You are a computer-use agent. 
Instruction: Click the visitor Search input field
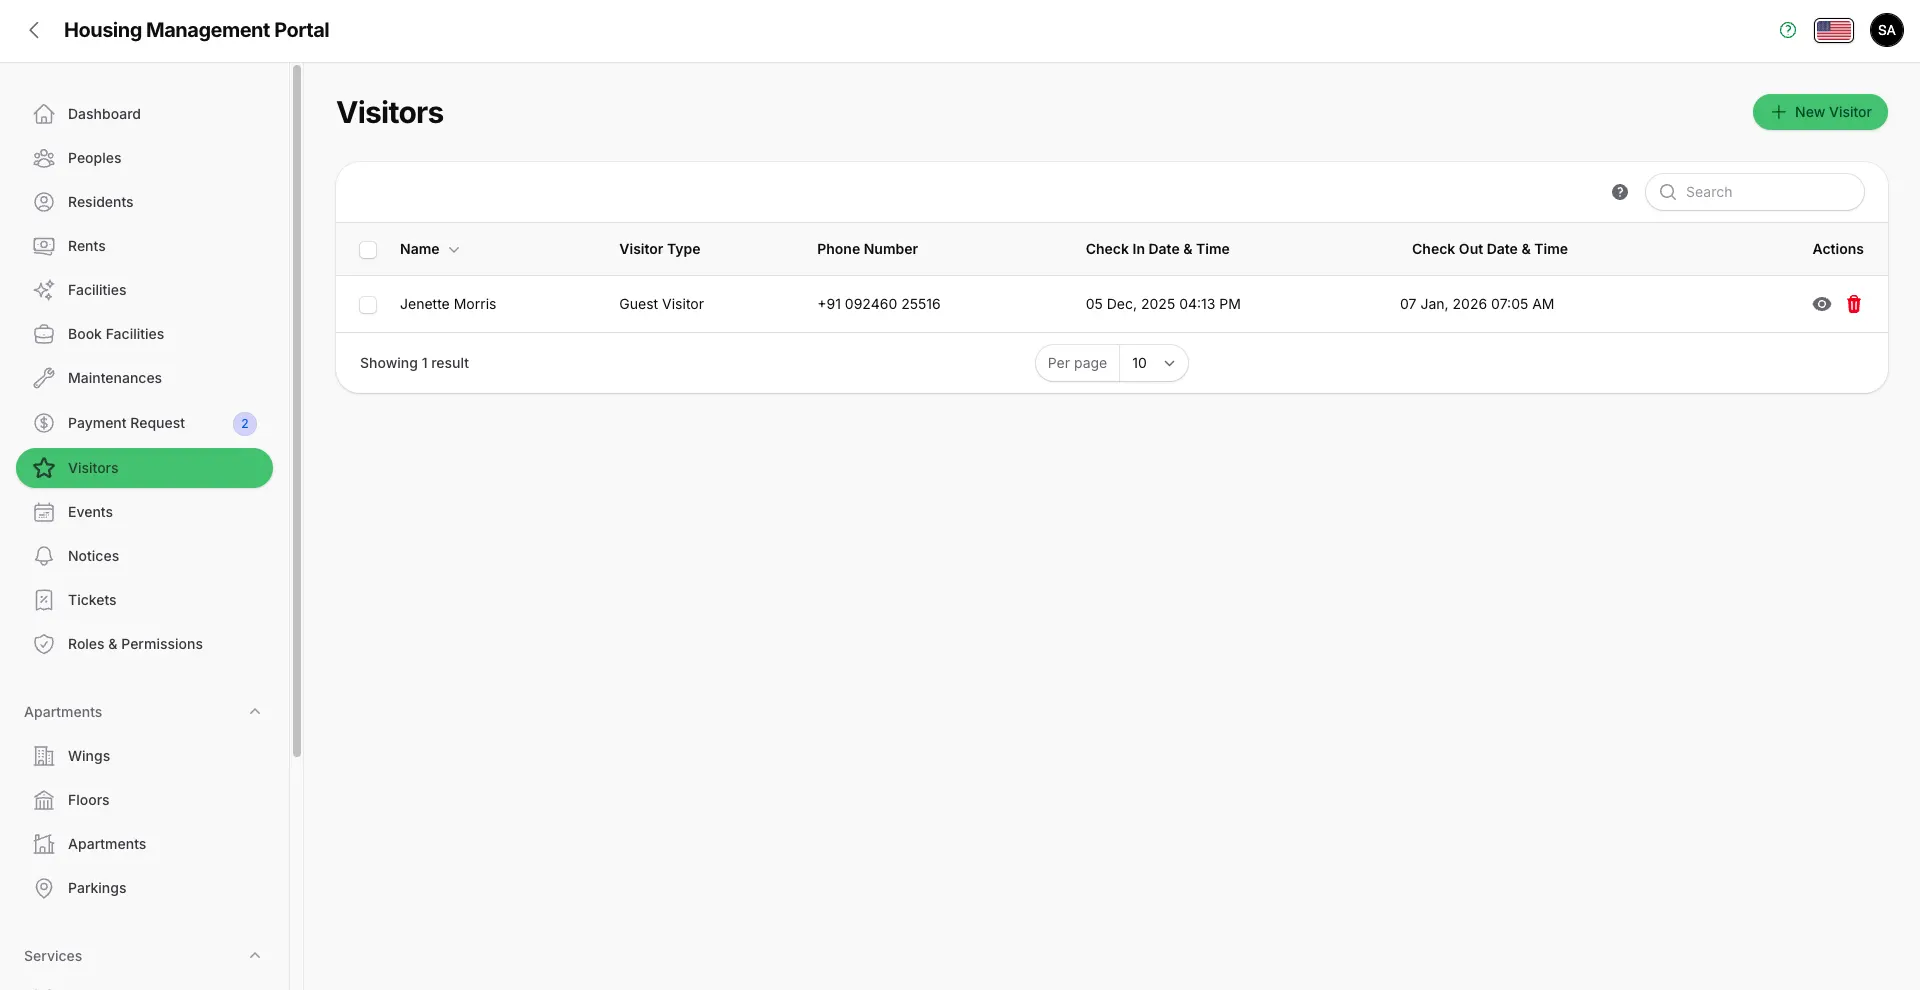tap(1766, 192)
